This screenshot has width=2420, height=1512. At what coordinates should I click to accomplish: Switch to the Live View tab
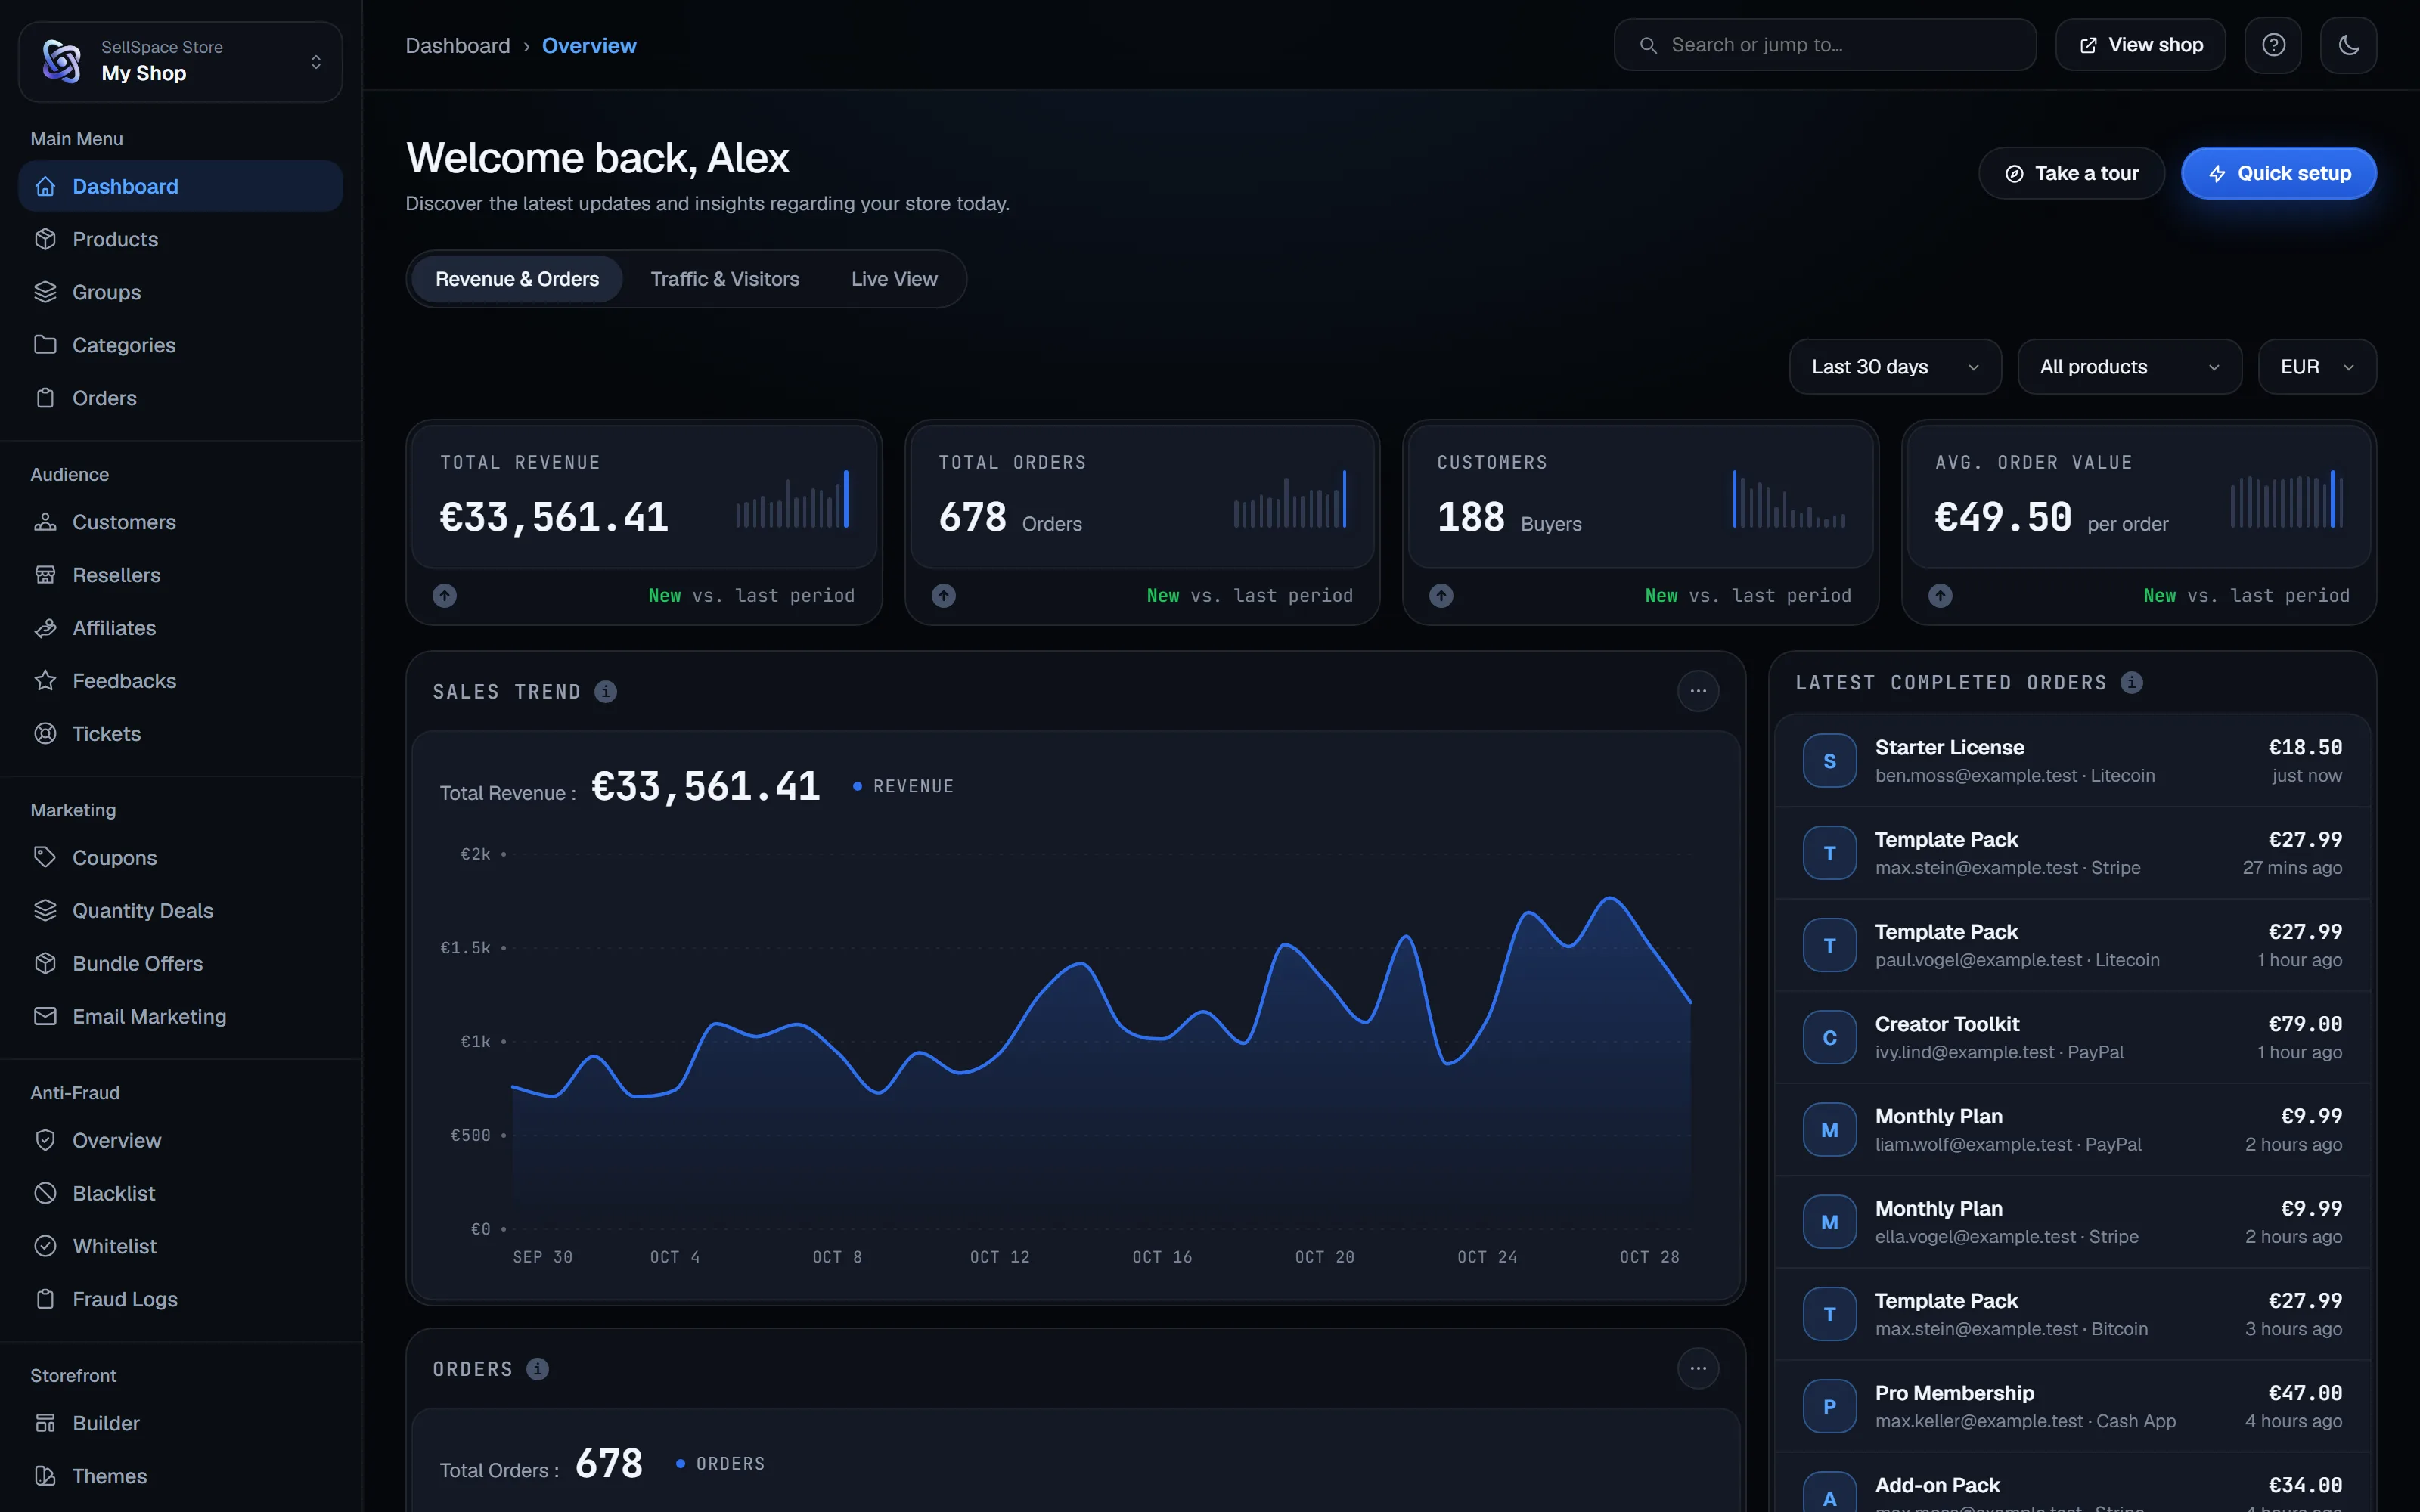(x=894, y=279)
